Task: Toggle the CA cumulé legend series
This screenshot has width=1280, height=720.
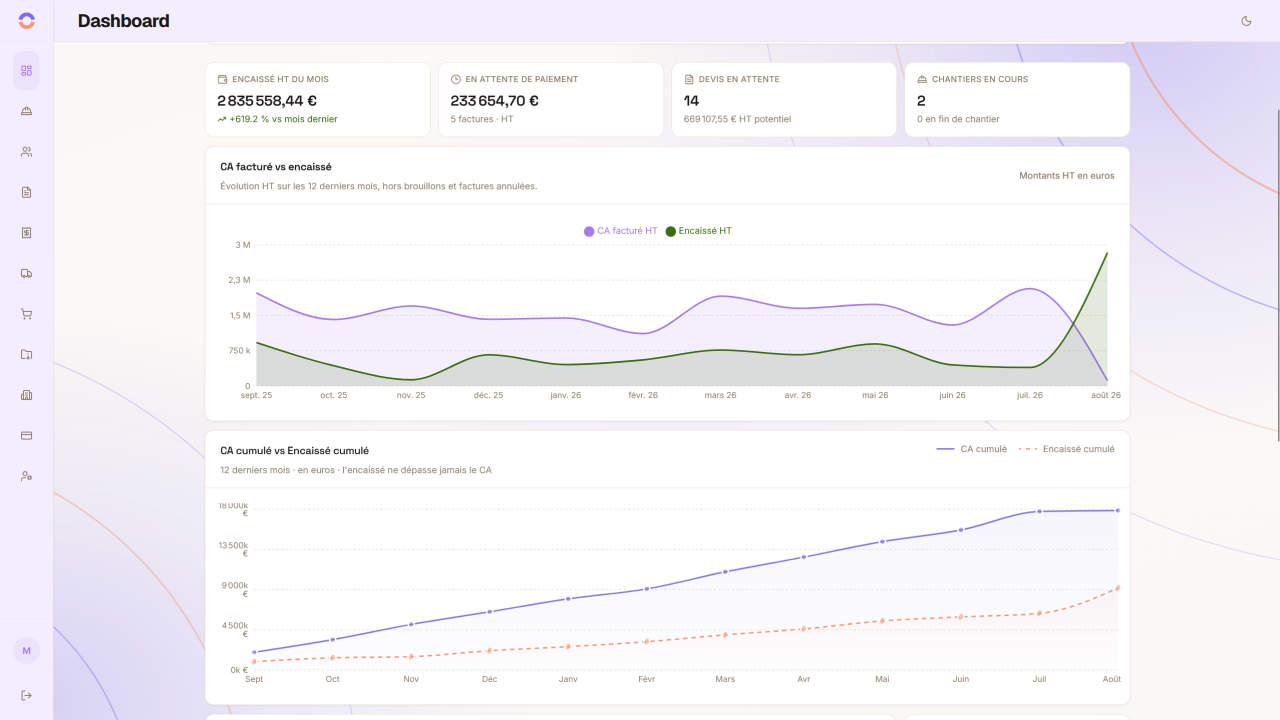Action: pyautogui.click(x=972, y=449)
